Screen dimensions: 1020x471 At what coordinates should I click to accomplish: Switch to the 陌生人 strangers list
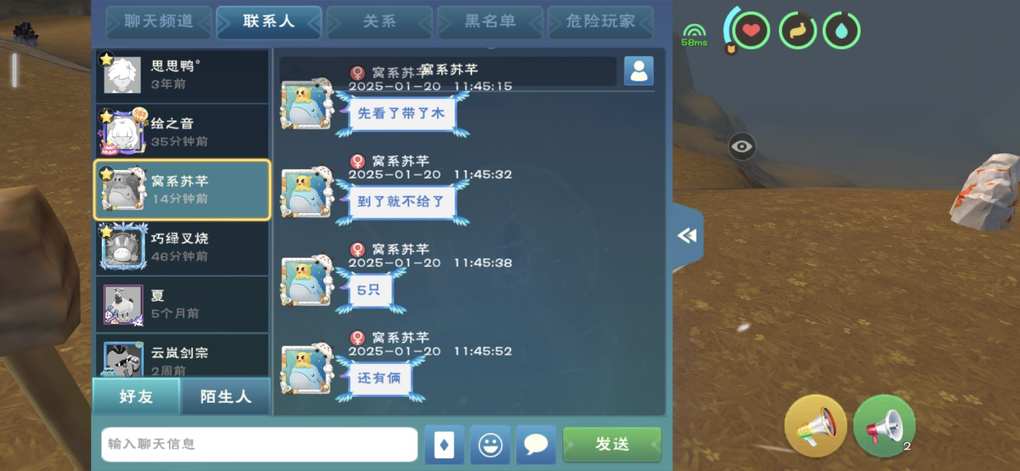click(x=225, y=396)
